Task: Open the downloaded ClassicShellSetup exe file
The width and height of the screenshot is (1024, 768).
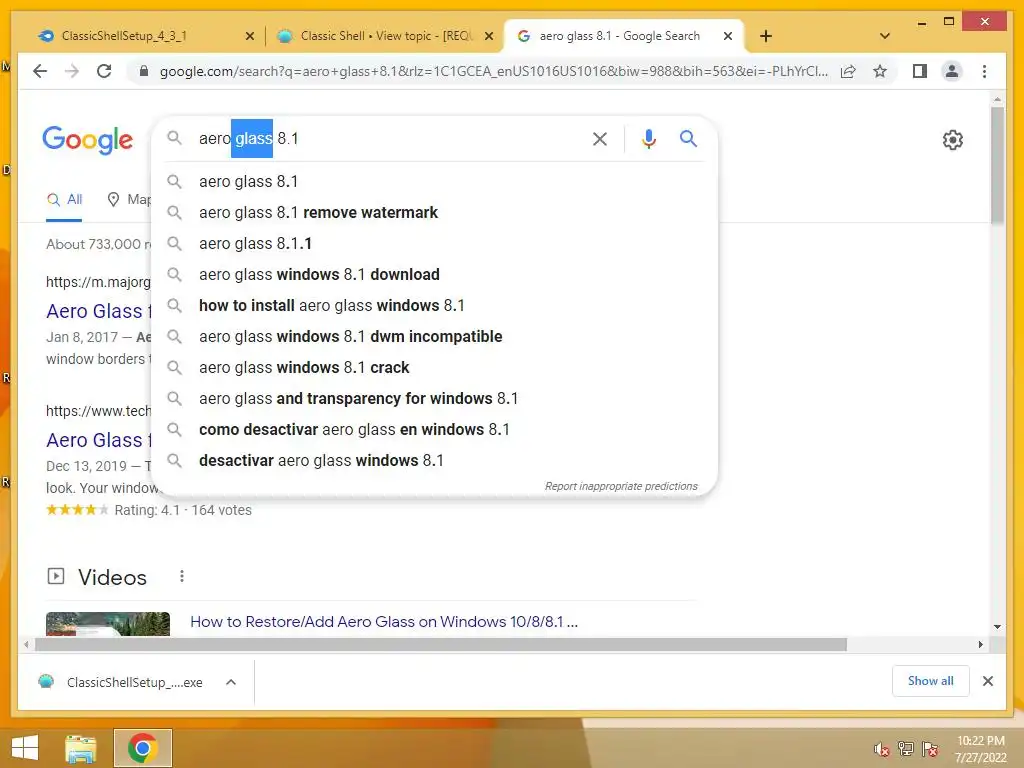Action: click(122, 682)
